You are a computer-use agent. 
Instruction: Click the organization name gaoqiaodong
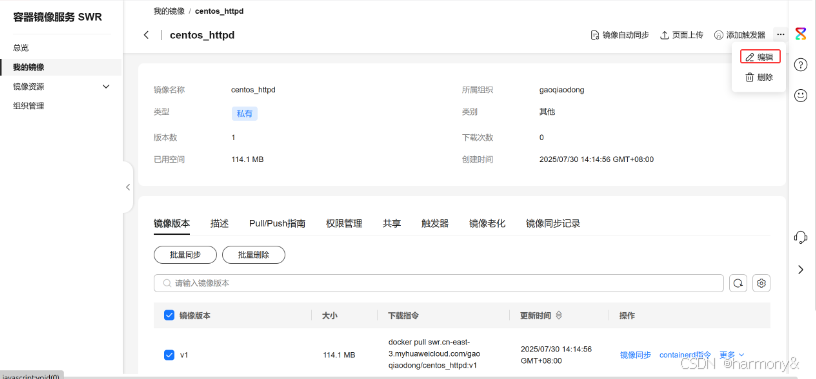[x=562, y=90]
